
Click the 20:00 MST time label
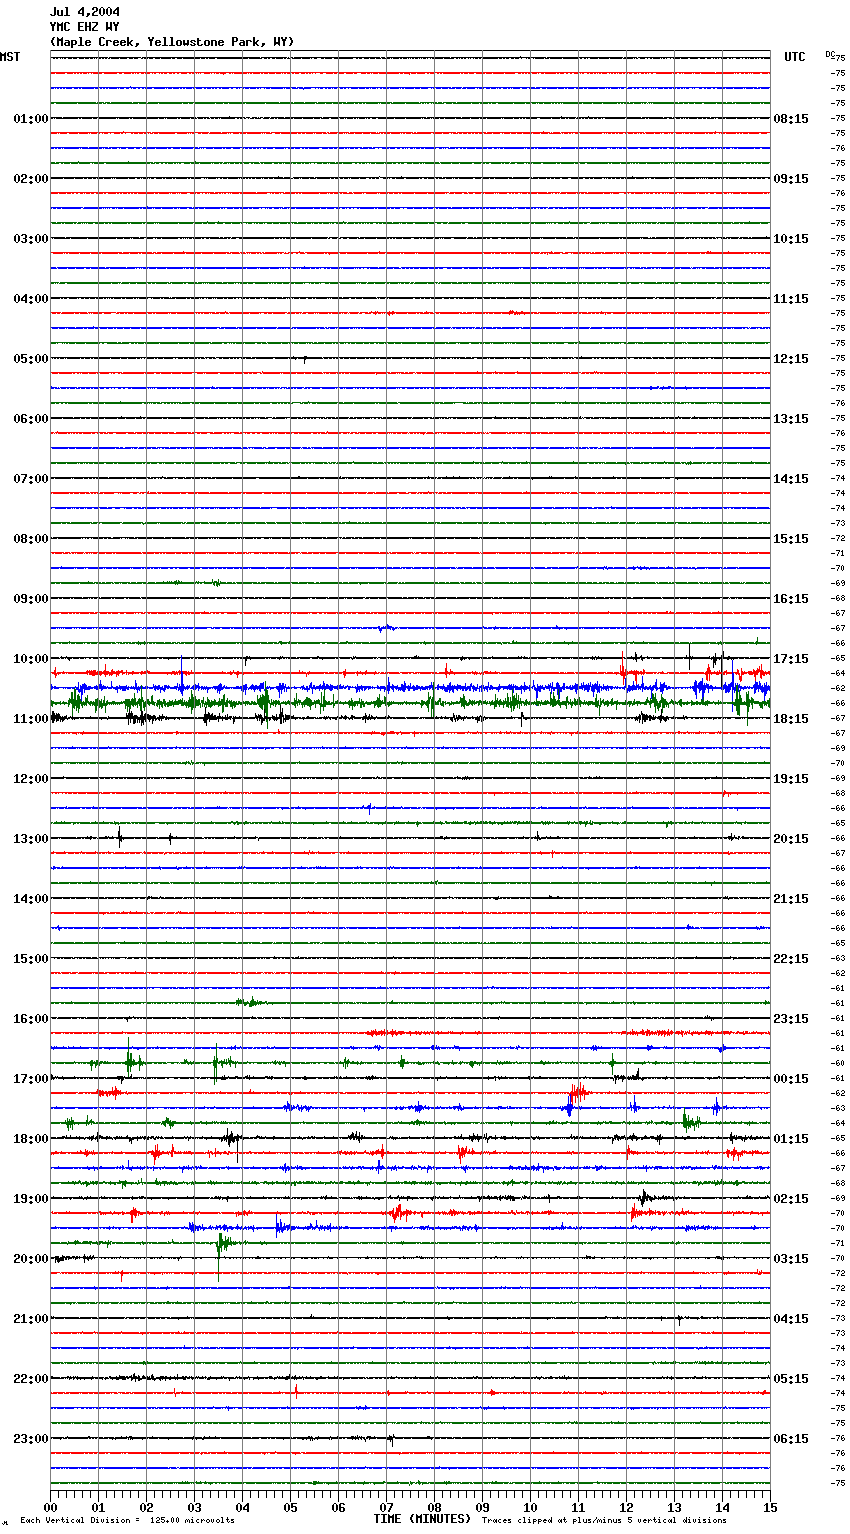(x=31, y=1259)
